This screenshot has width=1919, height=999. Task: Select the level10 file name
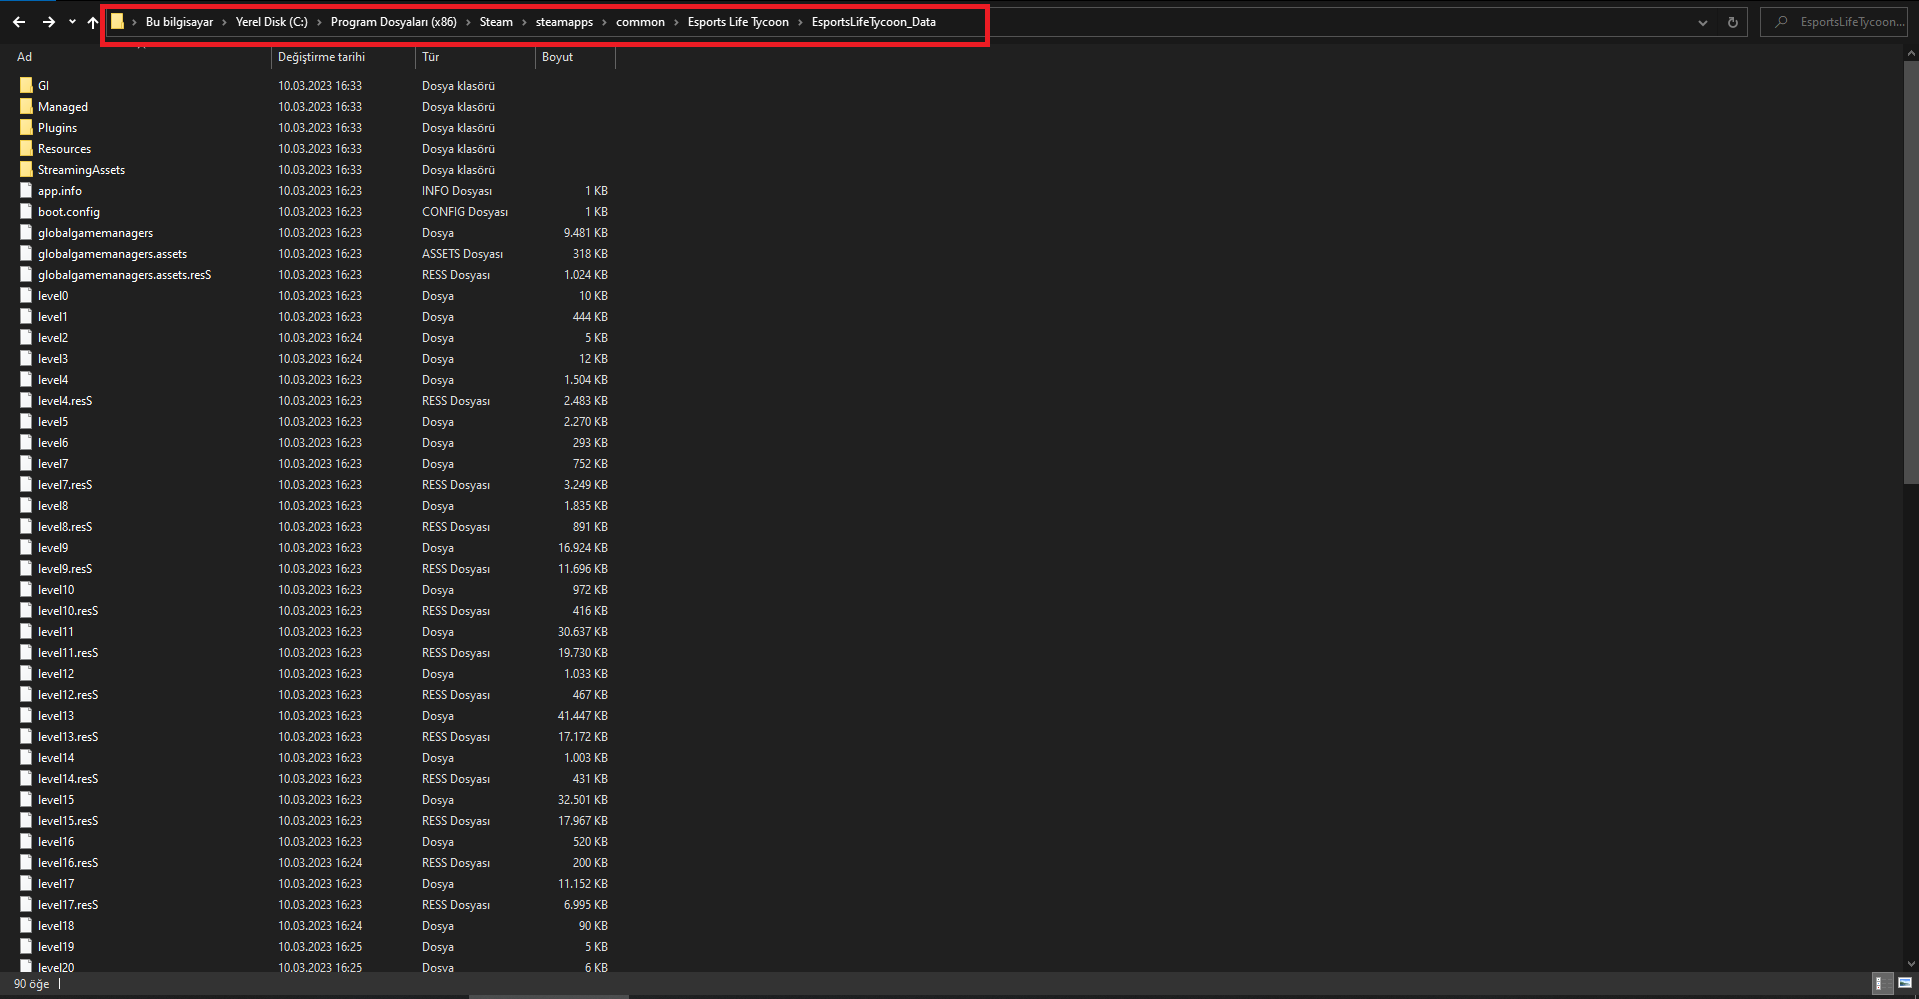[x=56, y=589]
